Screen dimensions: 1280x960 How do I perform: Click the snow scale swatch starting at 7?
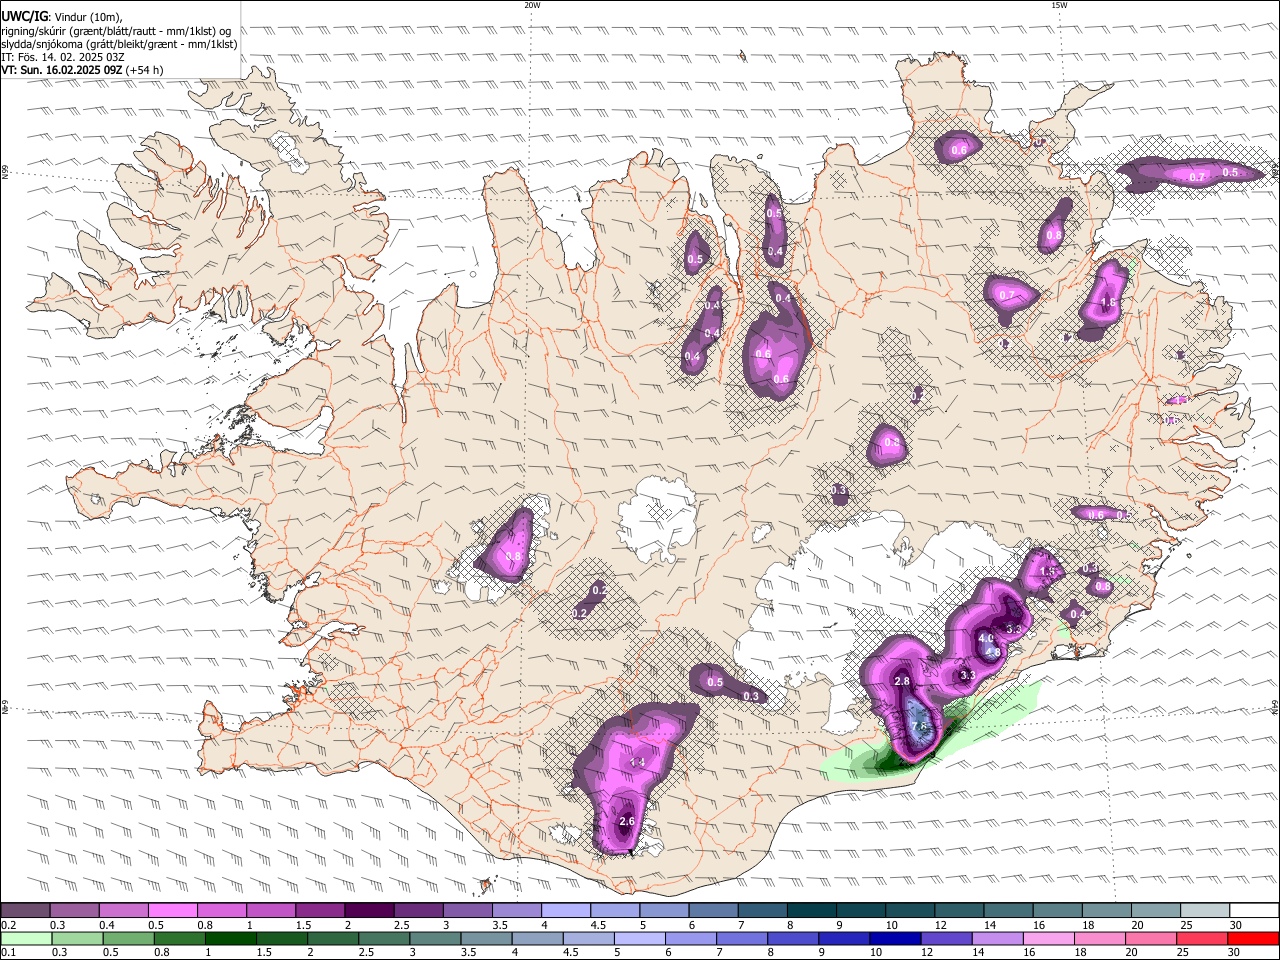pyautogui.click(x=762, y=911)
